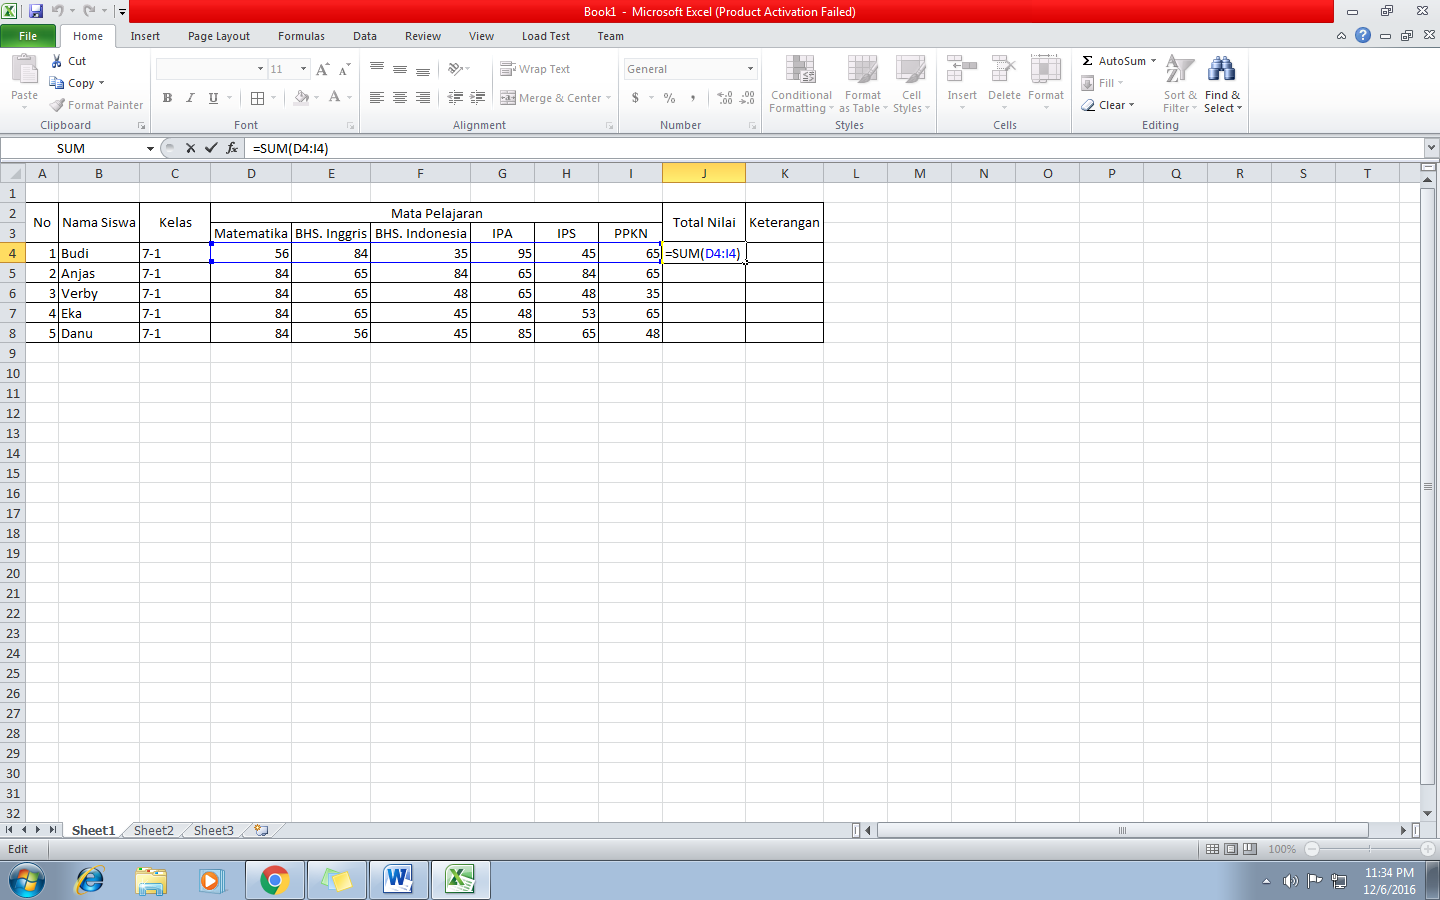
Task: Switch to Sheet2
Action: click(x=152, y=830)
